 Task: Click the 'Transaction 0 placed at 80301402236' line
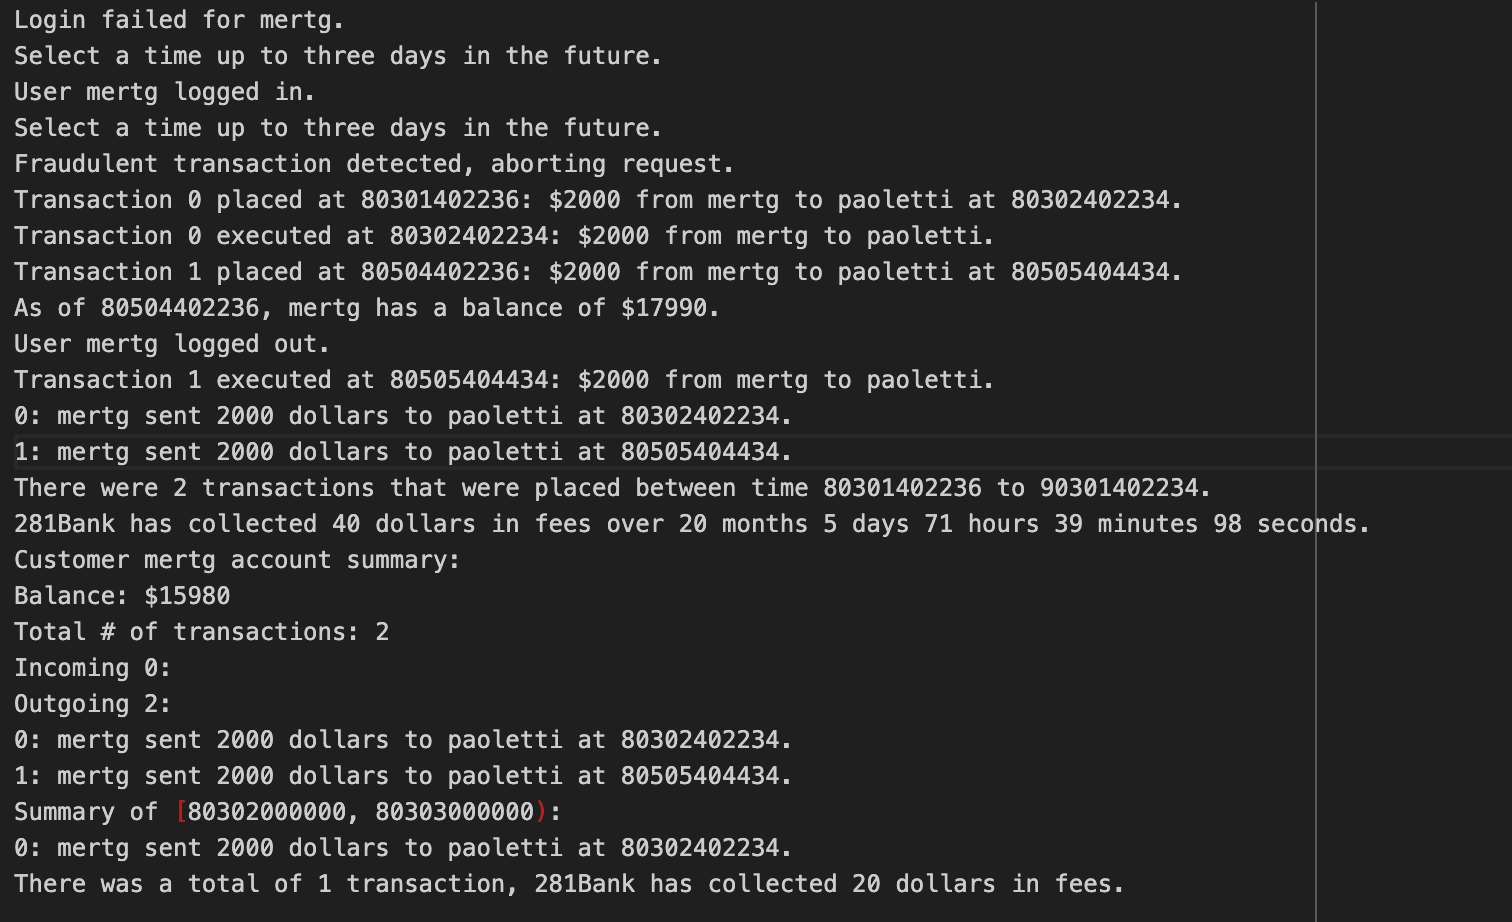598,200
